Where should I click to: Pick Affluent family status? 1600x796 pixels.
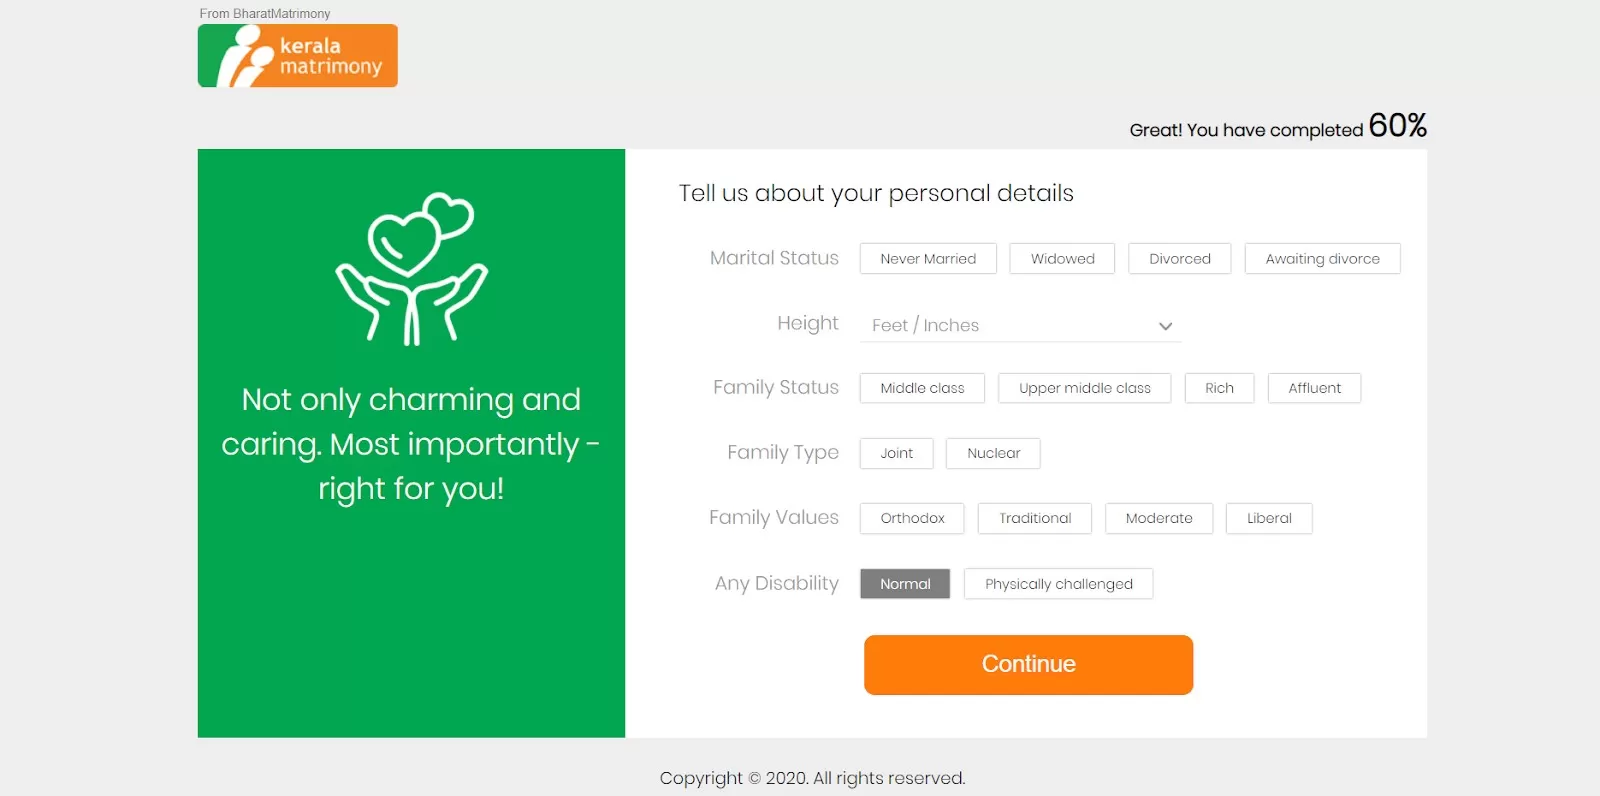pos(1314,388)
